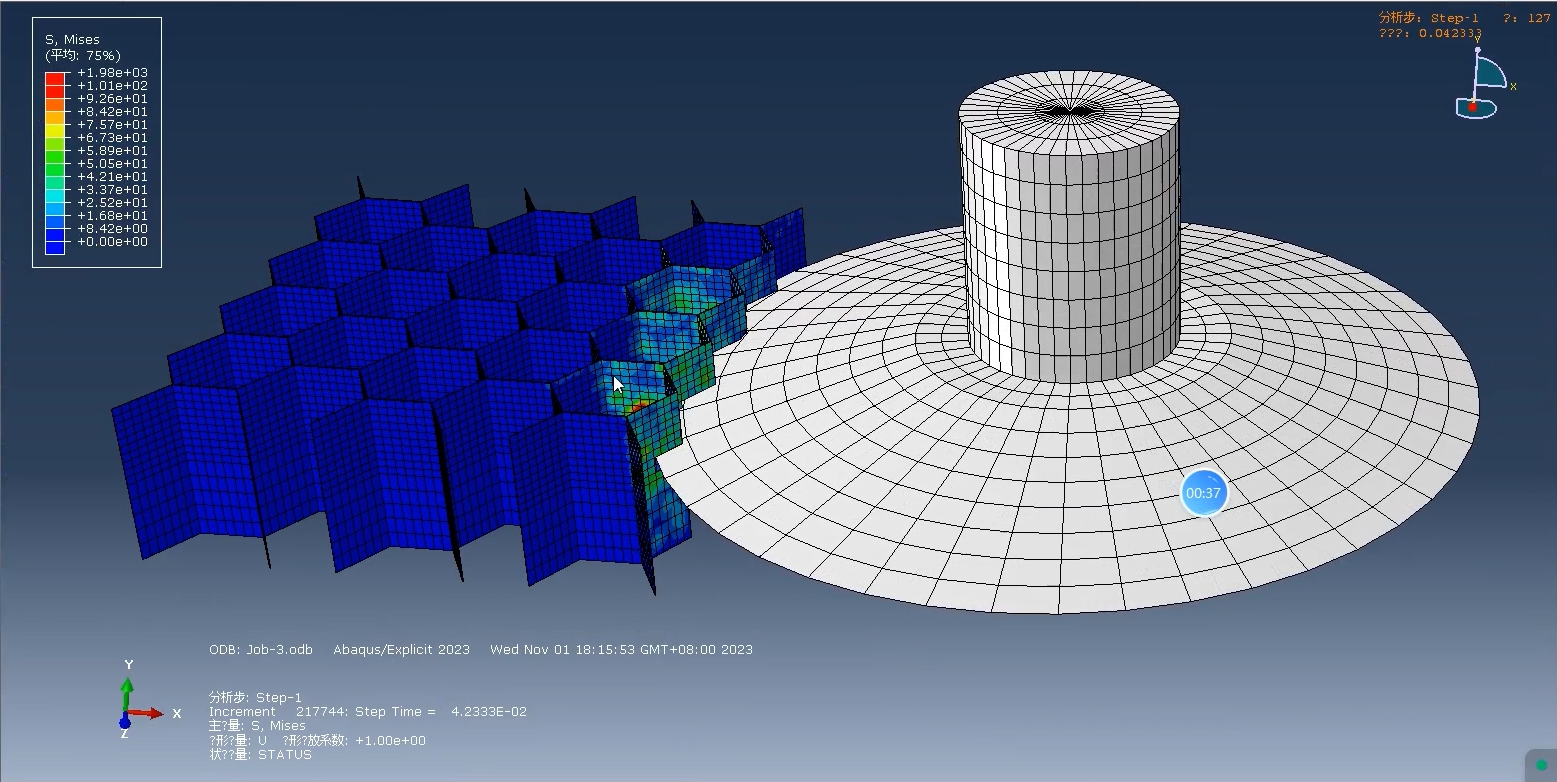
Task: Click the "ODB: Job-3.odb" text
Action: coord(260,650)
